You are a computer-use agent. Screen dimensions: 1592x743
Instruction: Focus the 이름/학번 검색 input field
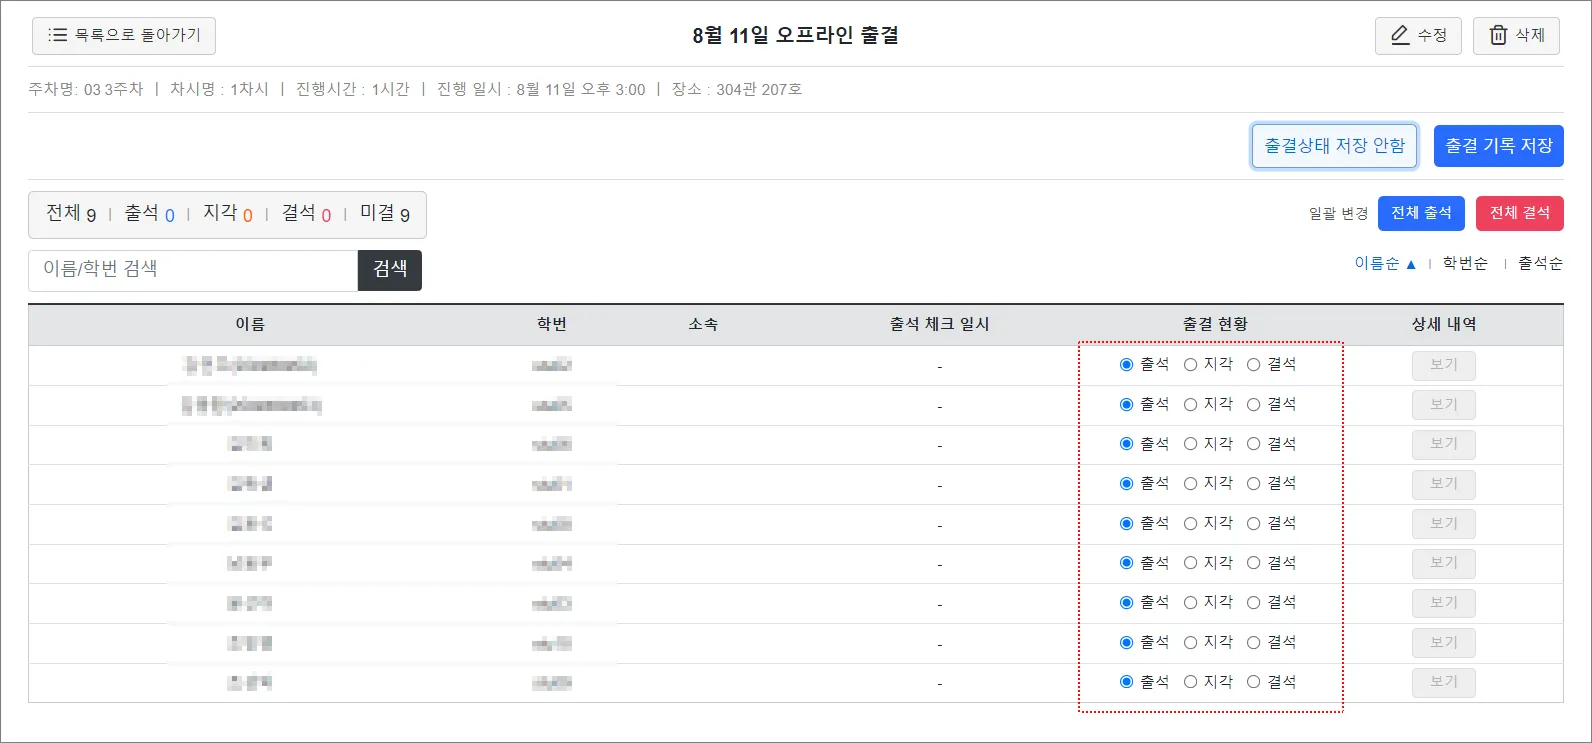pyautogui.click(x=193, y=270)
